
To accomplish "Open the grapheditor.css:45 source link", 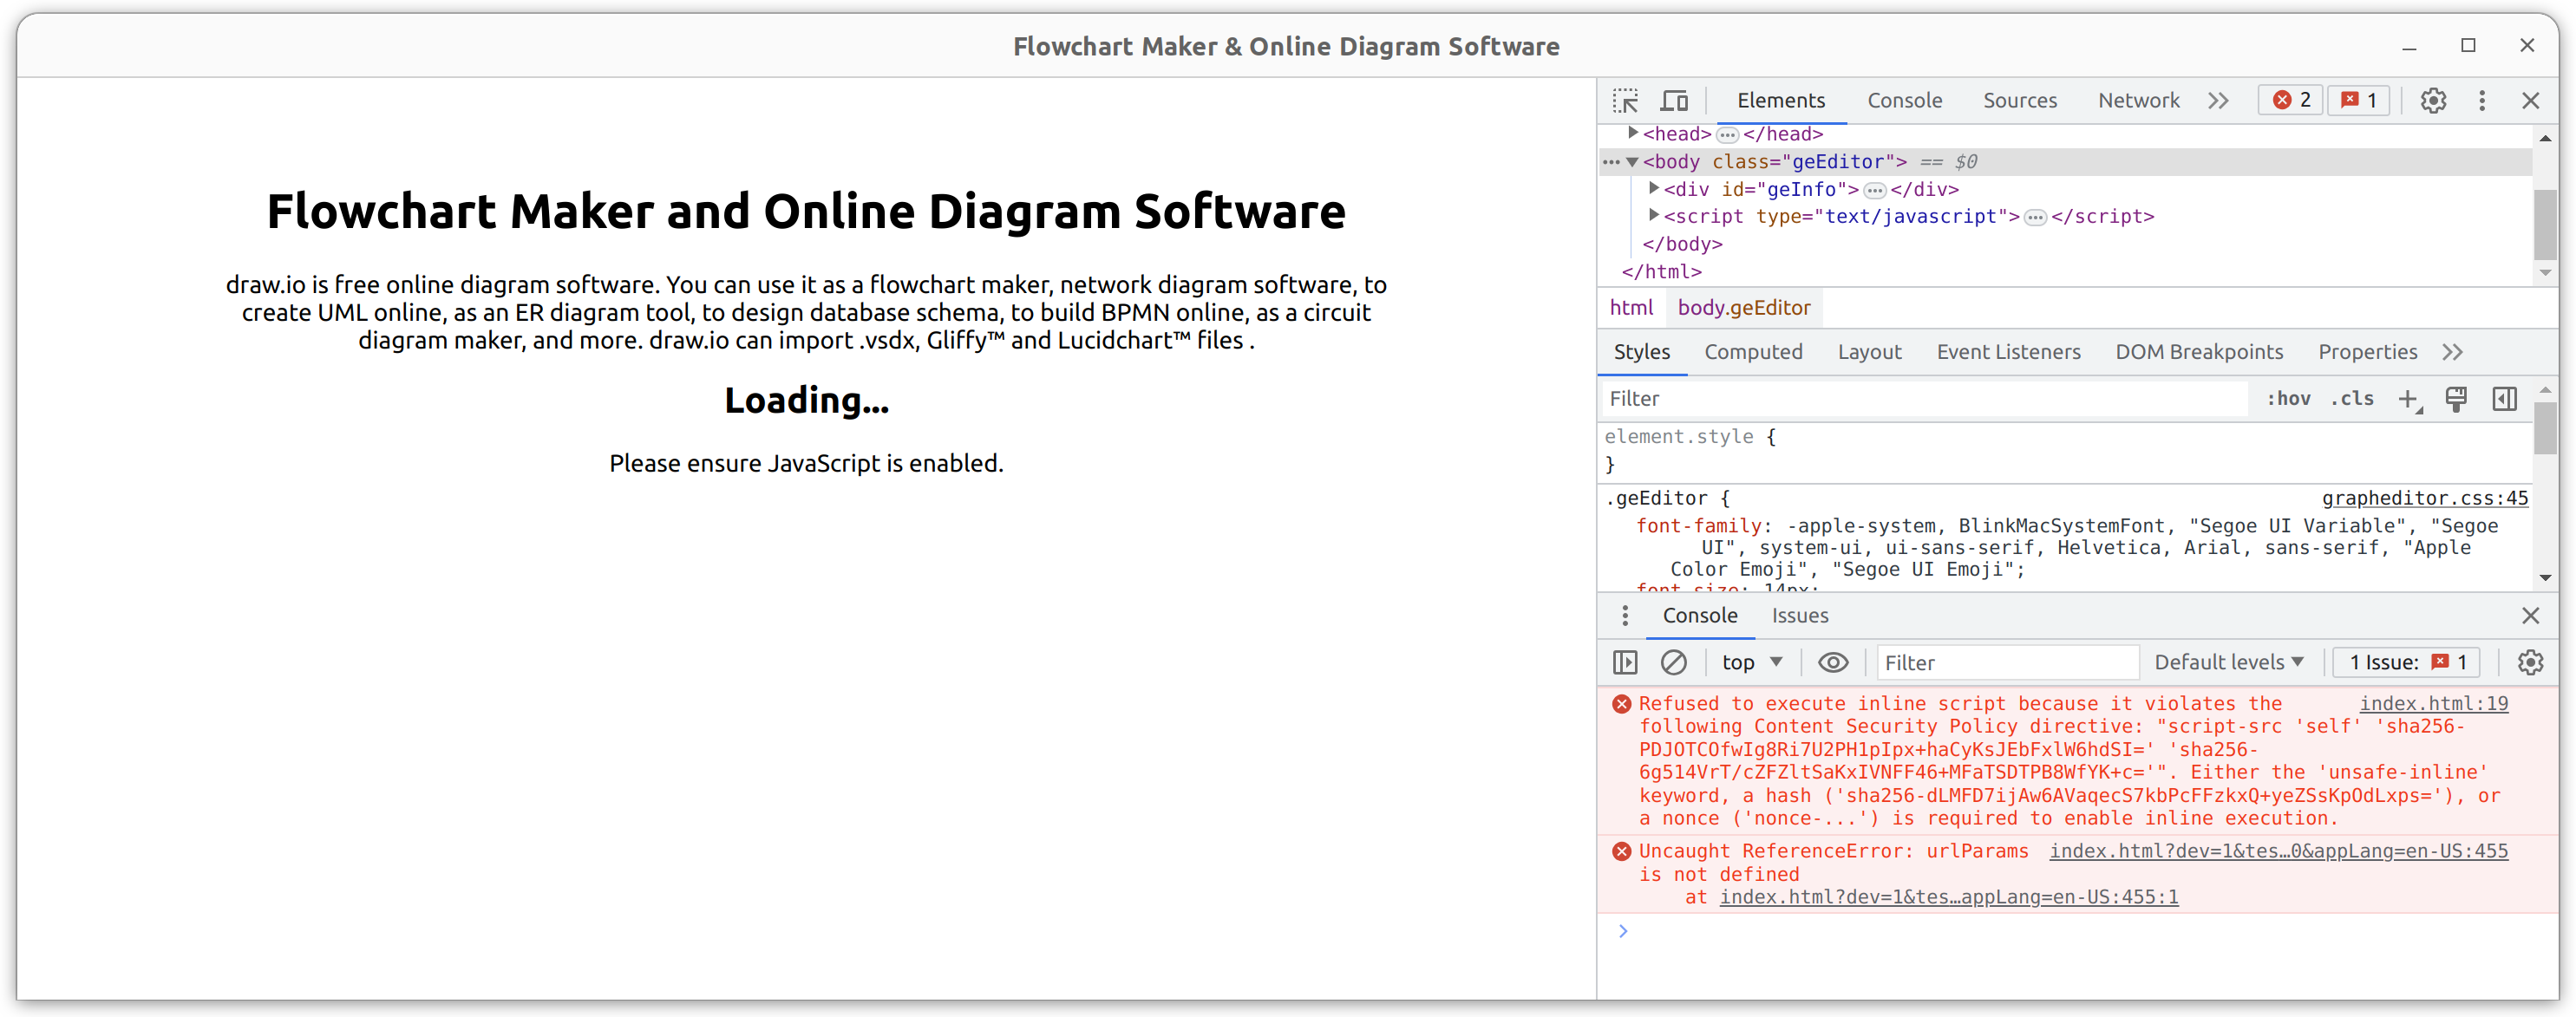I will point(2424,498).
